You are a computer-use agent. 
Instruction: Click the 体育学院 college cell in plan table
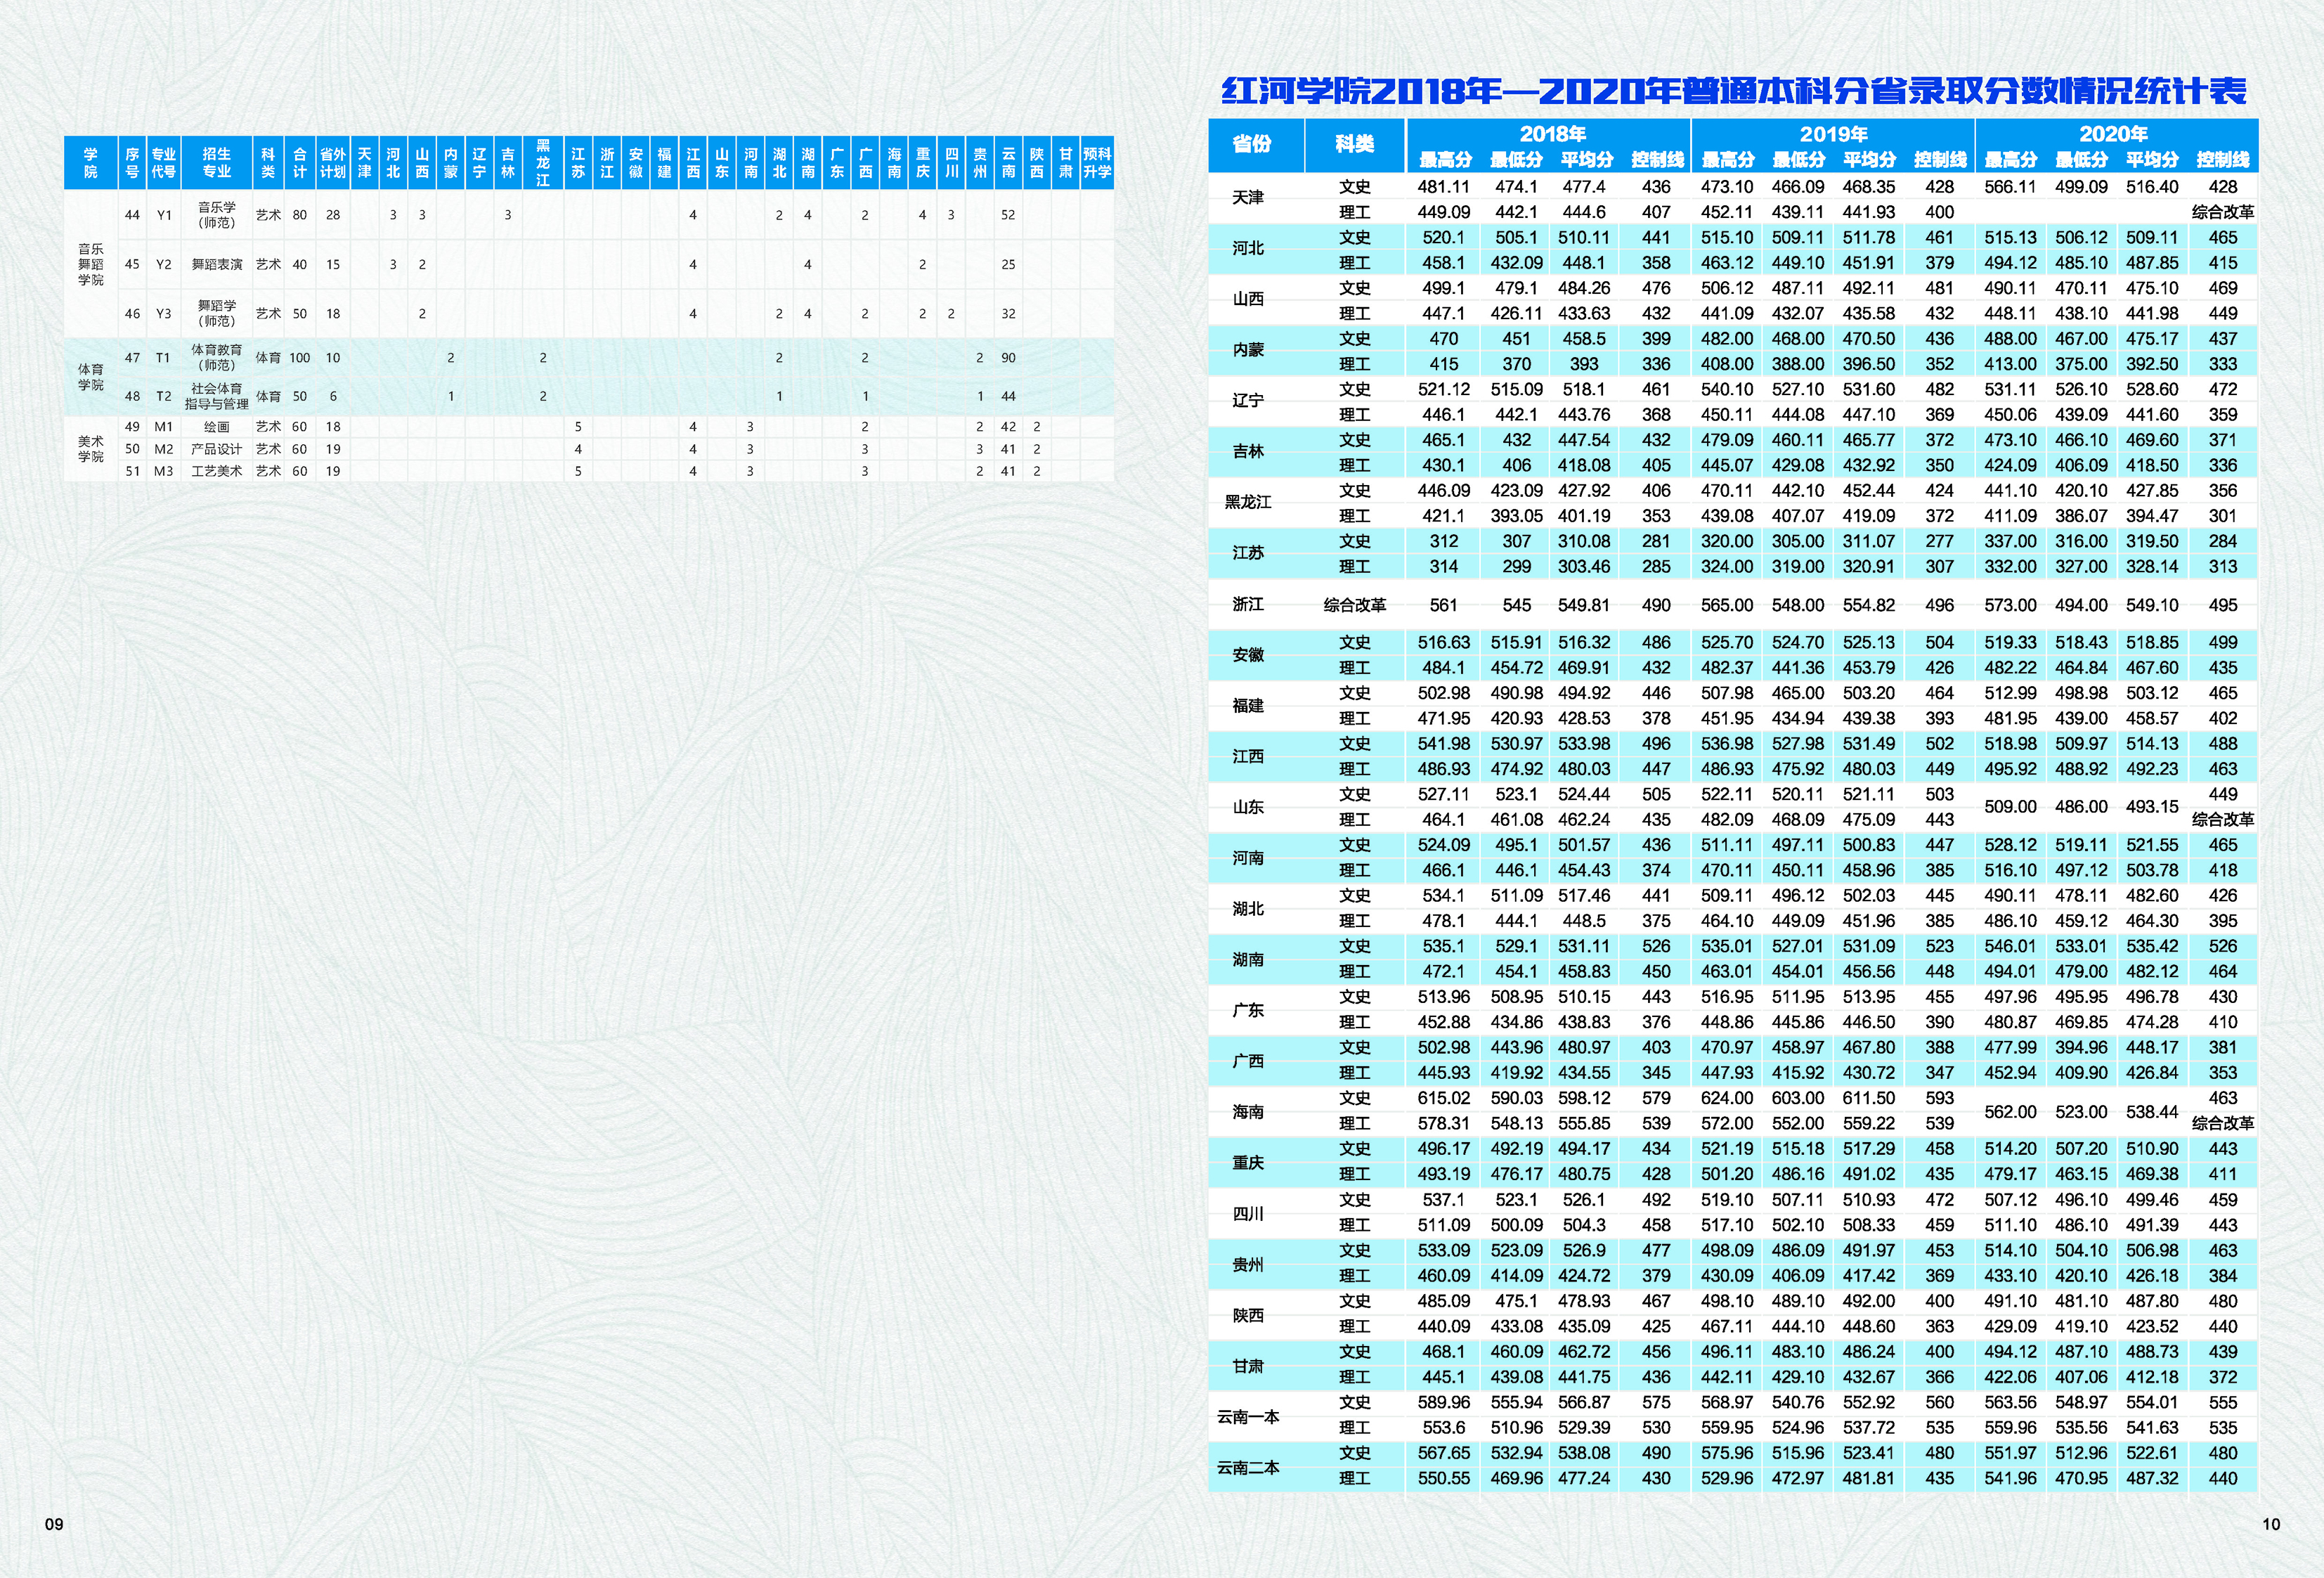click(x=91, y=377)
